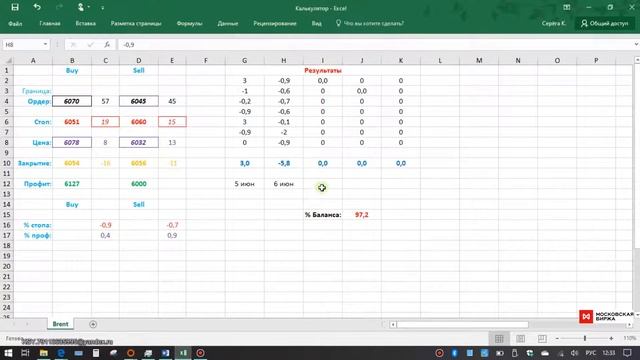Select column G header
640x360 pixels.
(244, 60)
